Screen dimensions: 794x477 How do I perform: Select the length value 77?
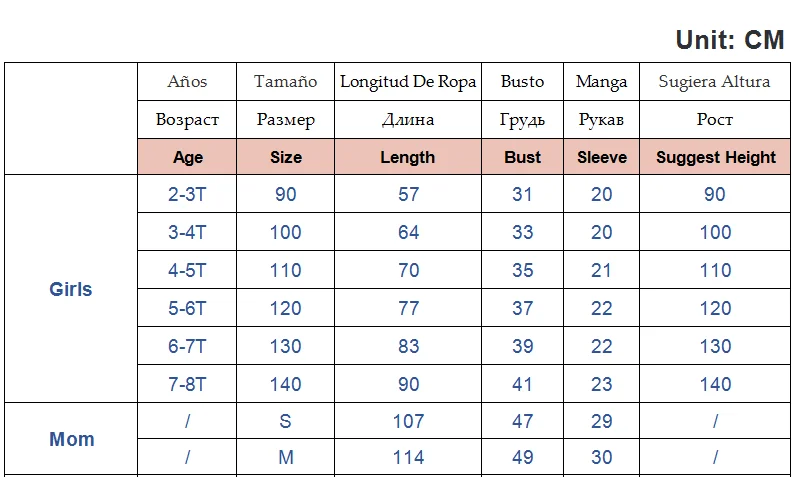[408, 308]
